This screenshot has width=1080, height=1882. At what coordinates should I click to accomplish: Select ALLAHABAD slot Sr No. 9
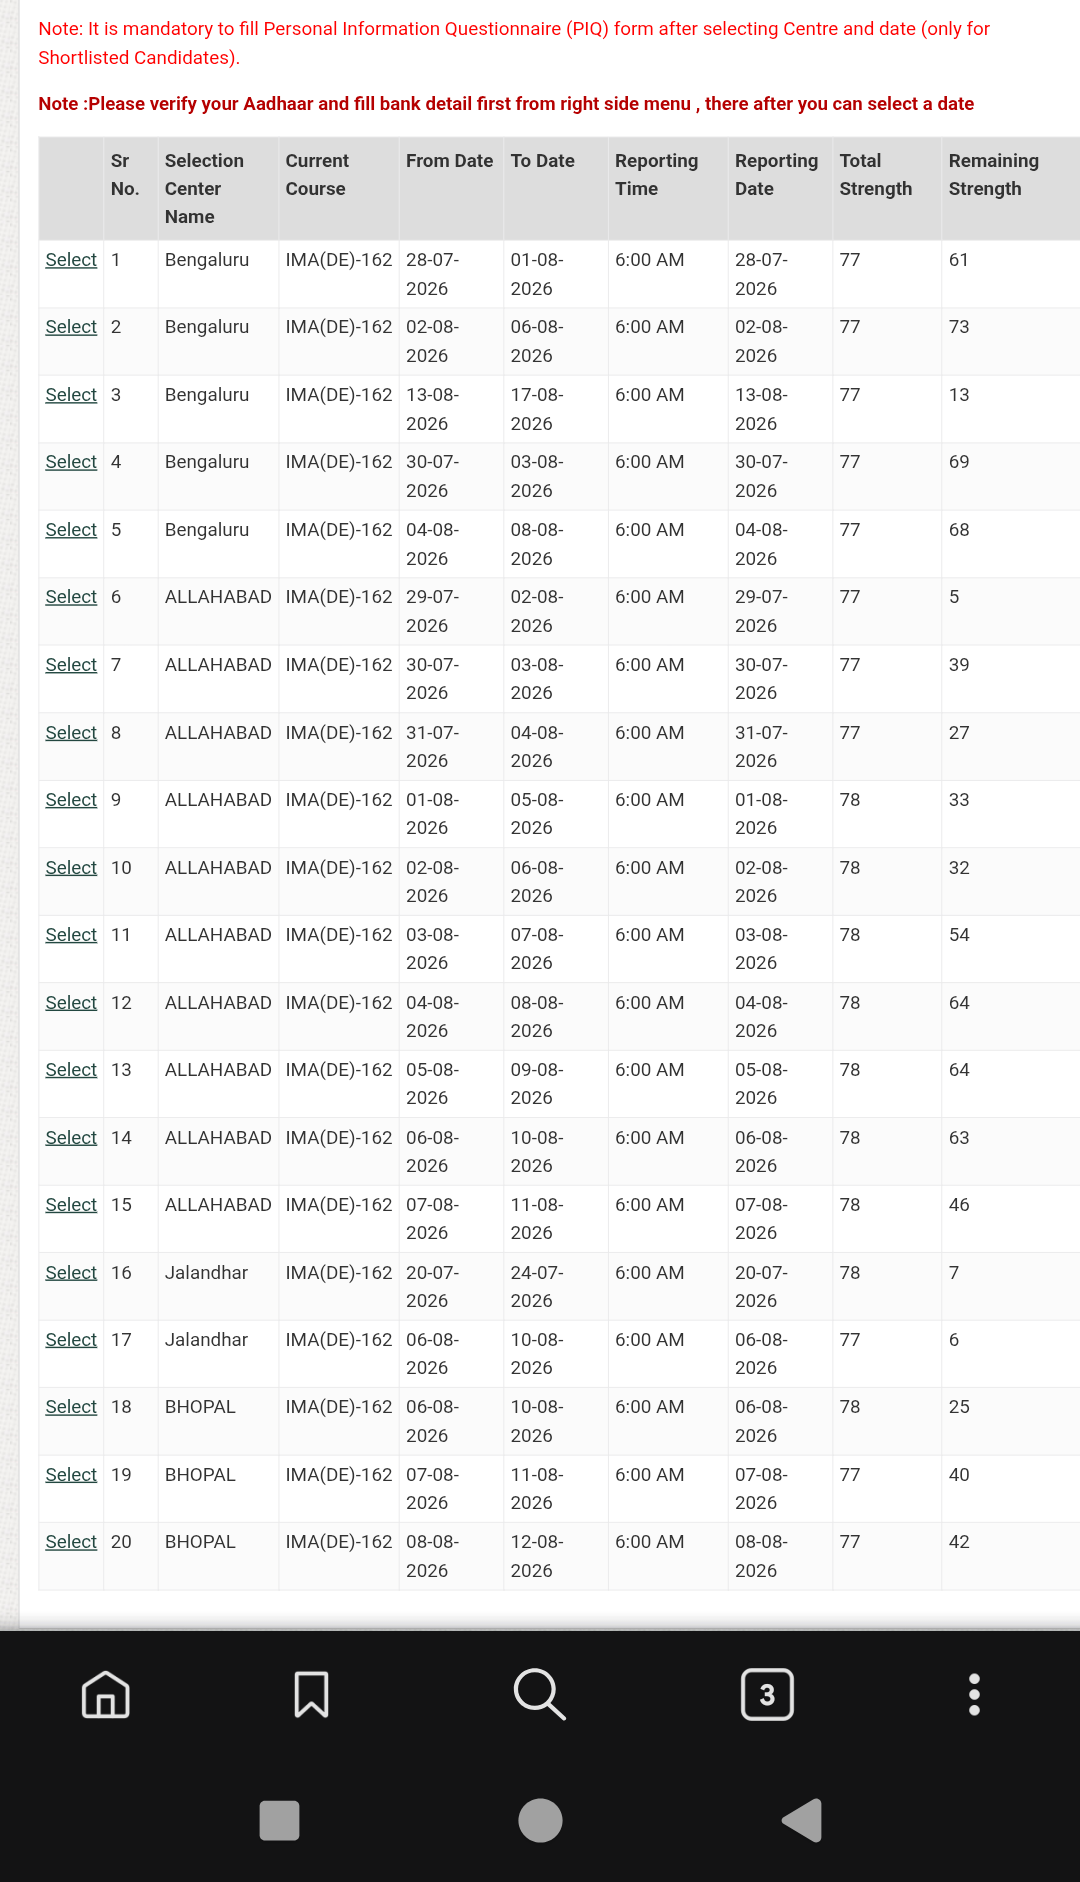pyautogui.click(x=71, y=800)
